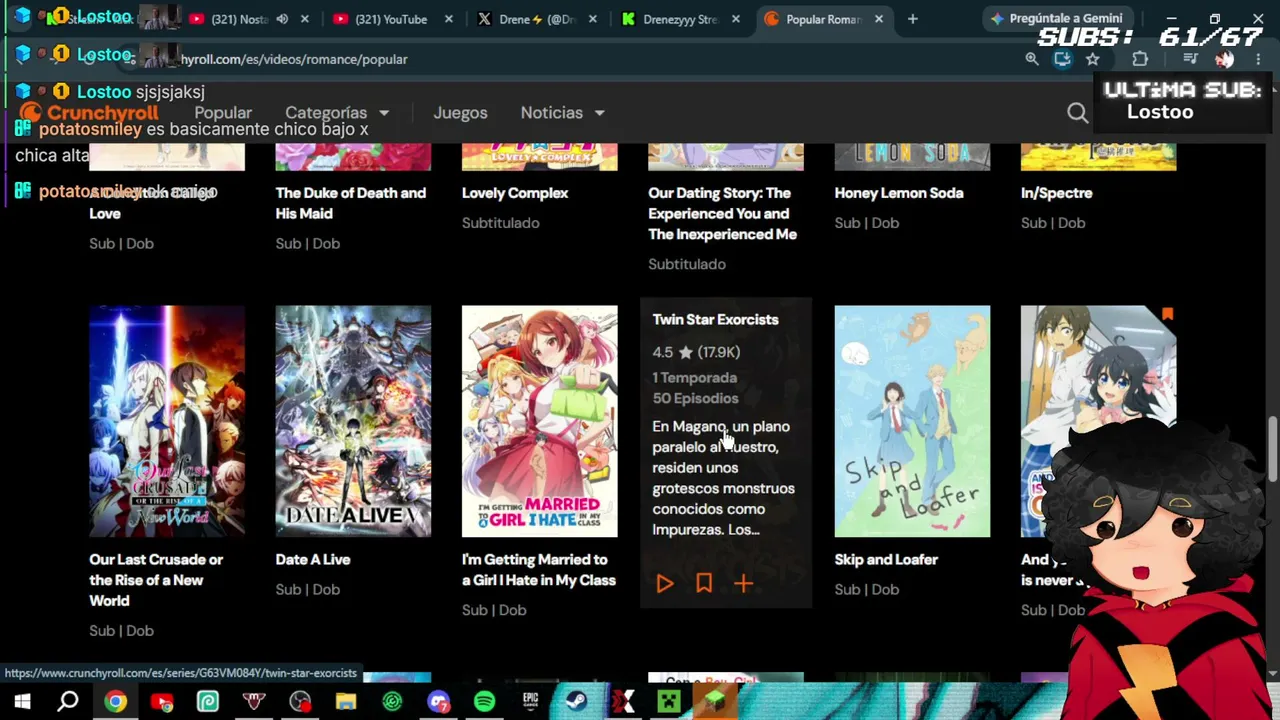Screen dimensions: 1280x720
Task: Open The Duke of Death and His Maid
Action: (x=351, y=203)
